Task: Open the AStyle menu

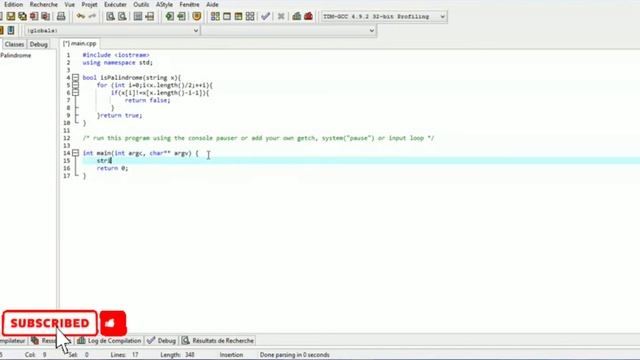Action: click(x=164, y=4)
